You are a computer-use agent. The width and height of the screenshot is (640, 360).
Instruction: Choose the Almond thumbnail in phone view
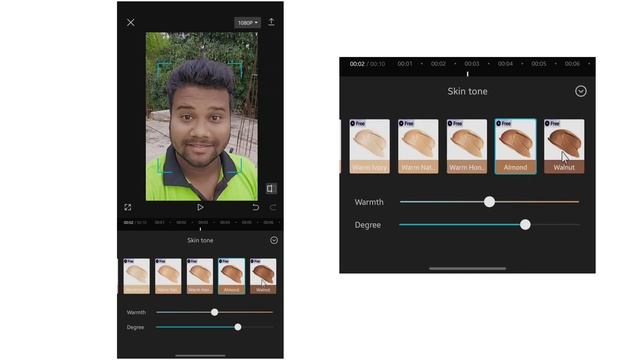click(x=231, y=276)
